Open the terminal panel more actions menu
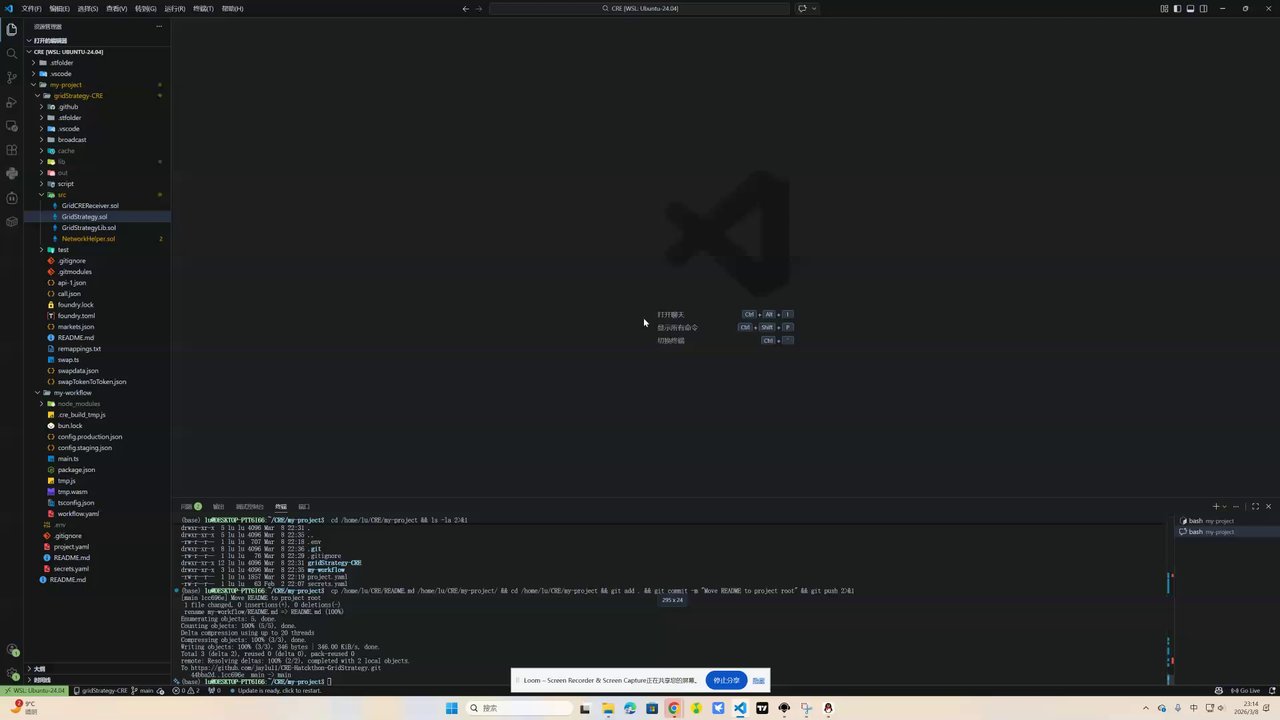Viewport: 1280px width, 720px height. click(x=1236, y=506)
